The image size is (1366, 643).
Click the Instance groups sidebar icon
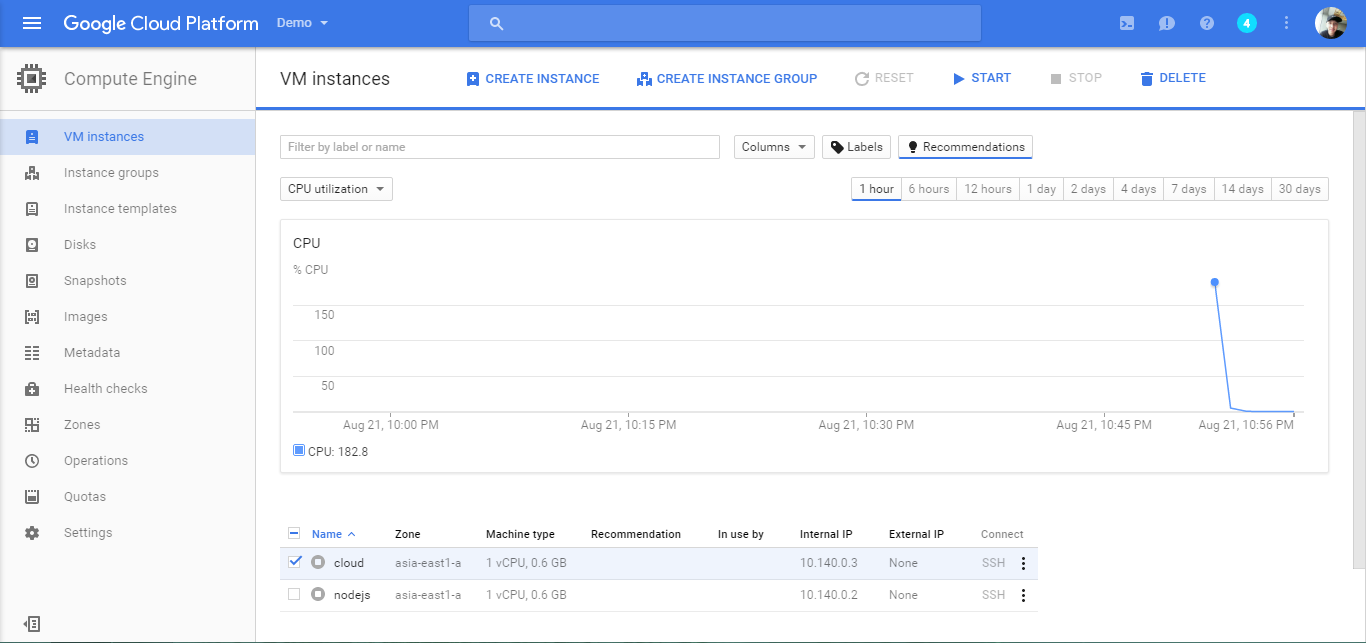(x=32, y=173)
